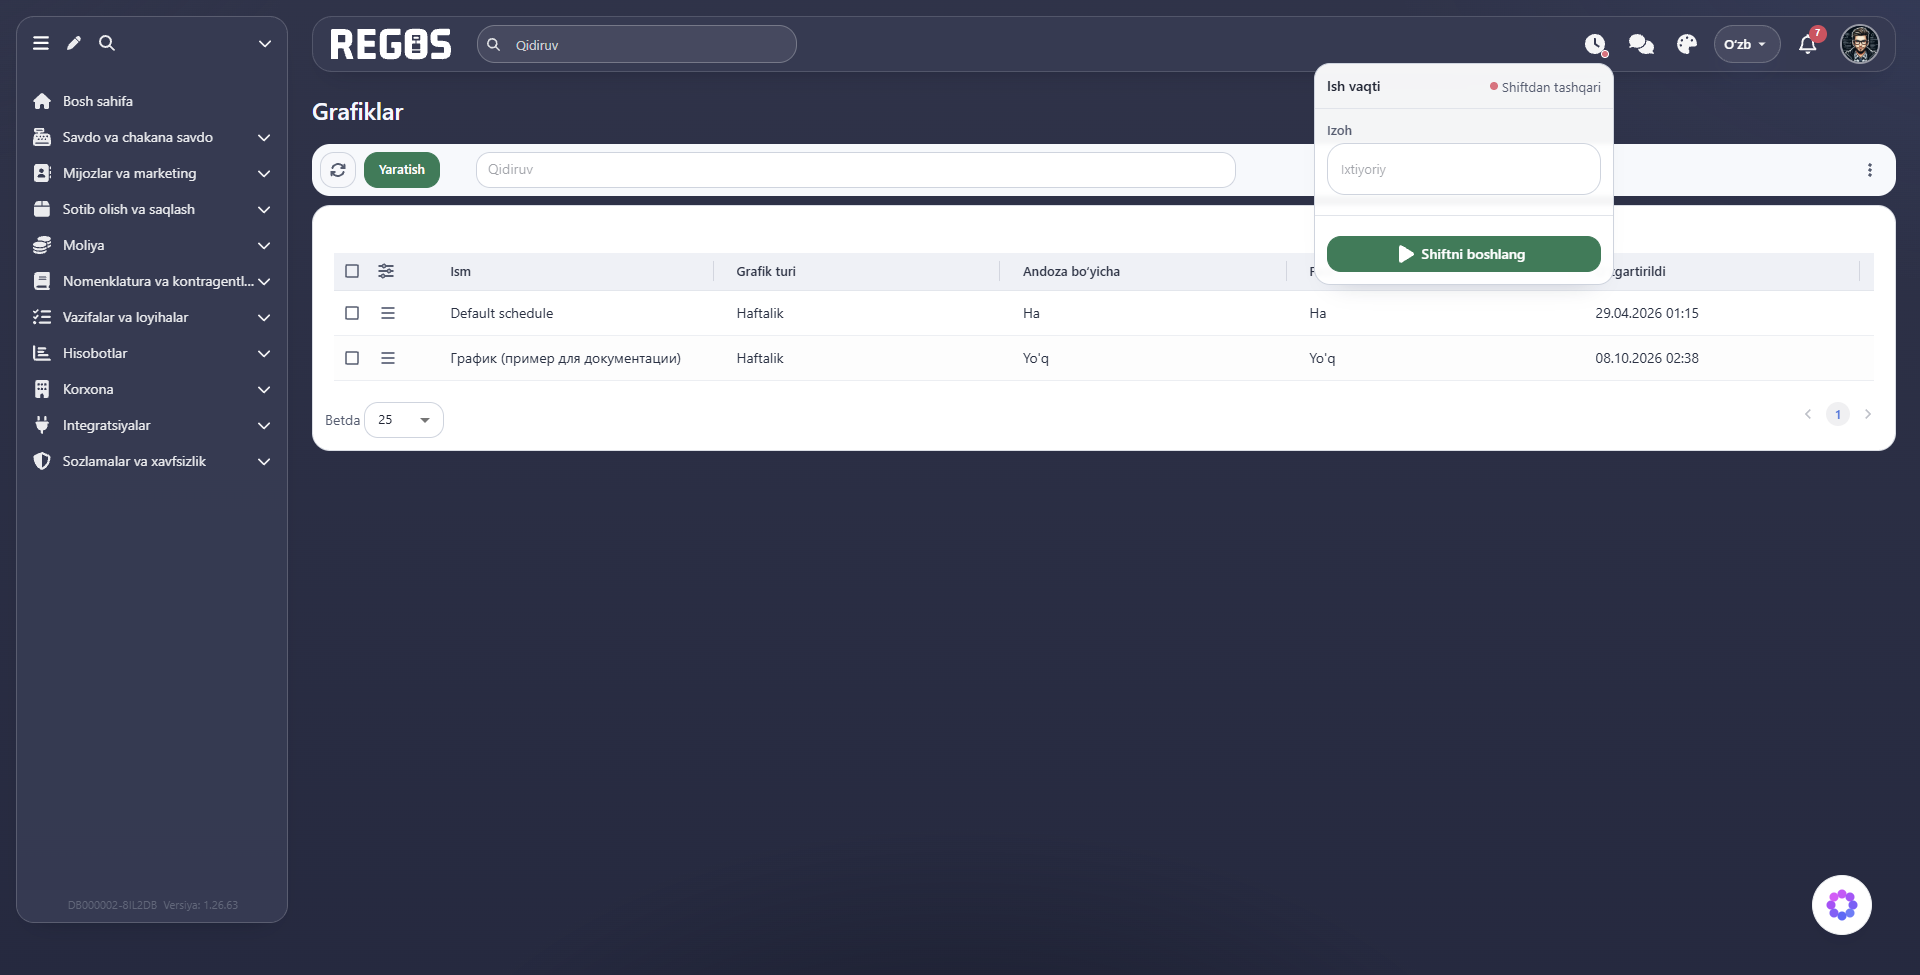Toggle the select-all header checkbox

coord(352,271)
